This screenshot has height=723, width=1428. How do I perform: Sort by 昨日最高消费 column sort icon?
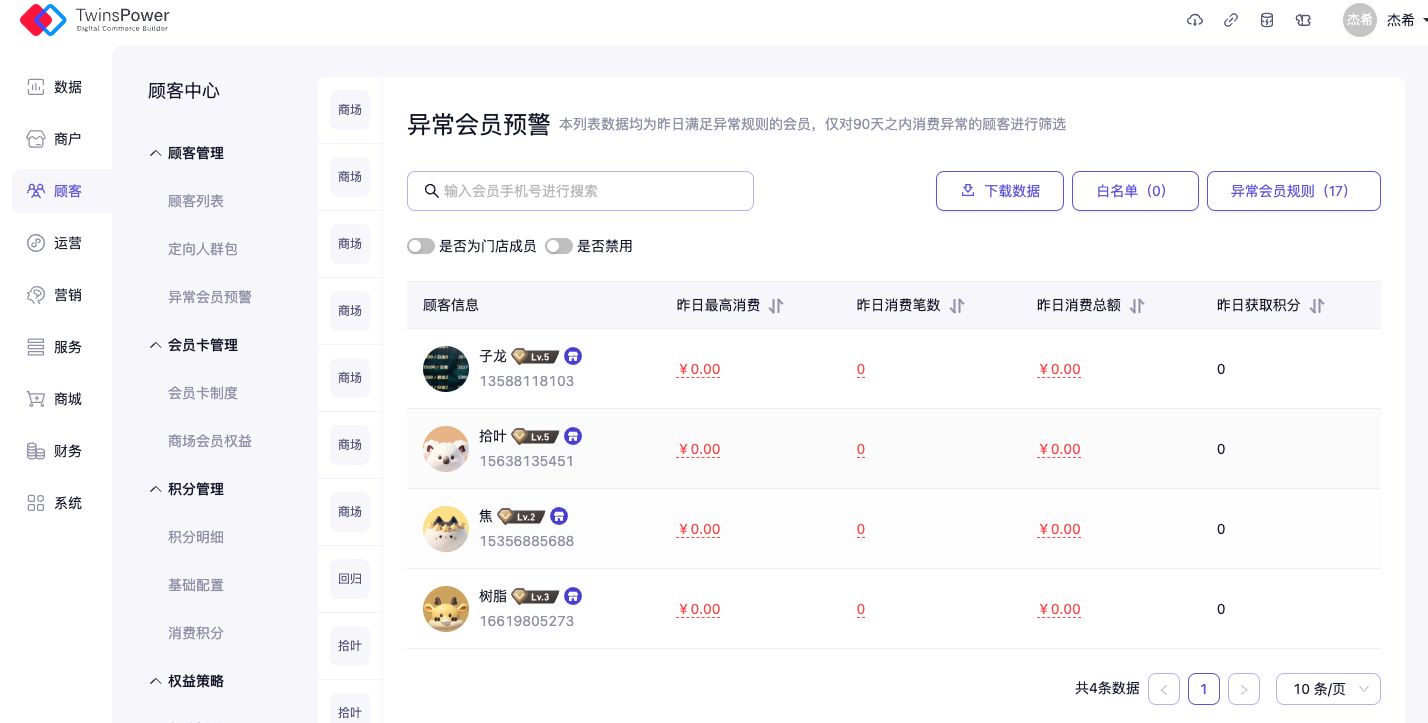(x=776, y=306)
